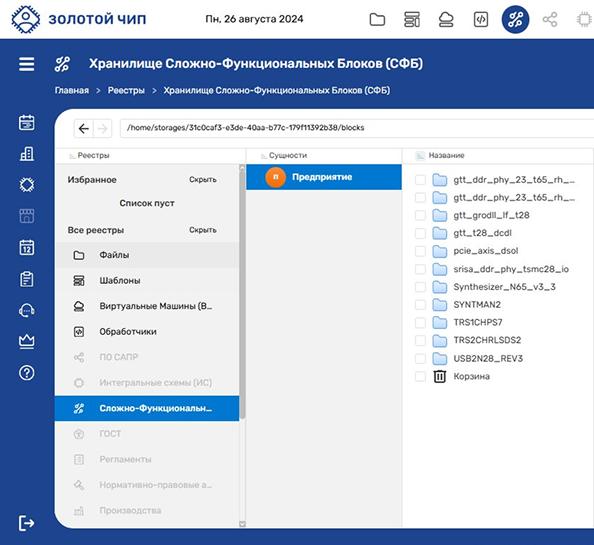Screen dimensions: 594x545
Task: Collapse the Избранное section via Скрыть
Action: (x=203, y=180)
